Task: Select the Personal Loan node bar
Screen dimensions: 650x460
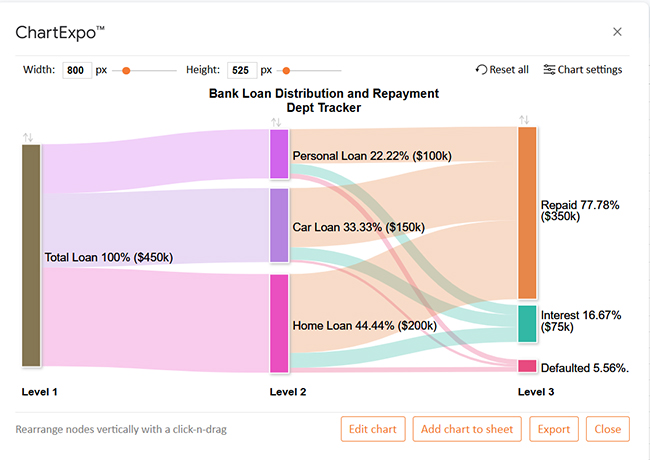Action: point(279,154)
